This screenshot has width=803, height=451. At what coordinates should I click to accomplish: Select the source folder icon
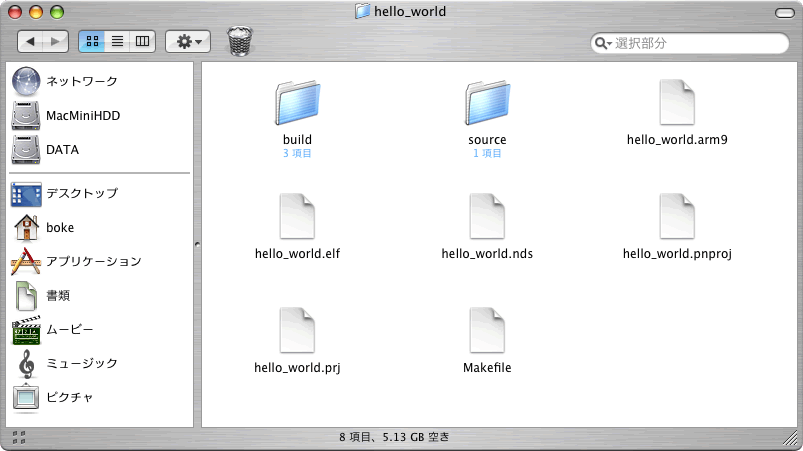[488, 102]
